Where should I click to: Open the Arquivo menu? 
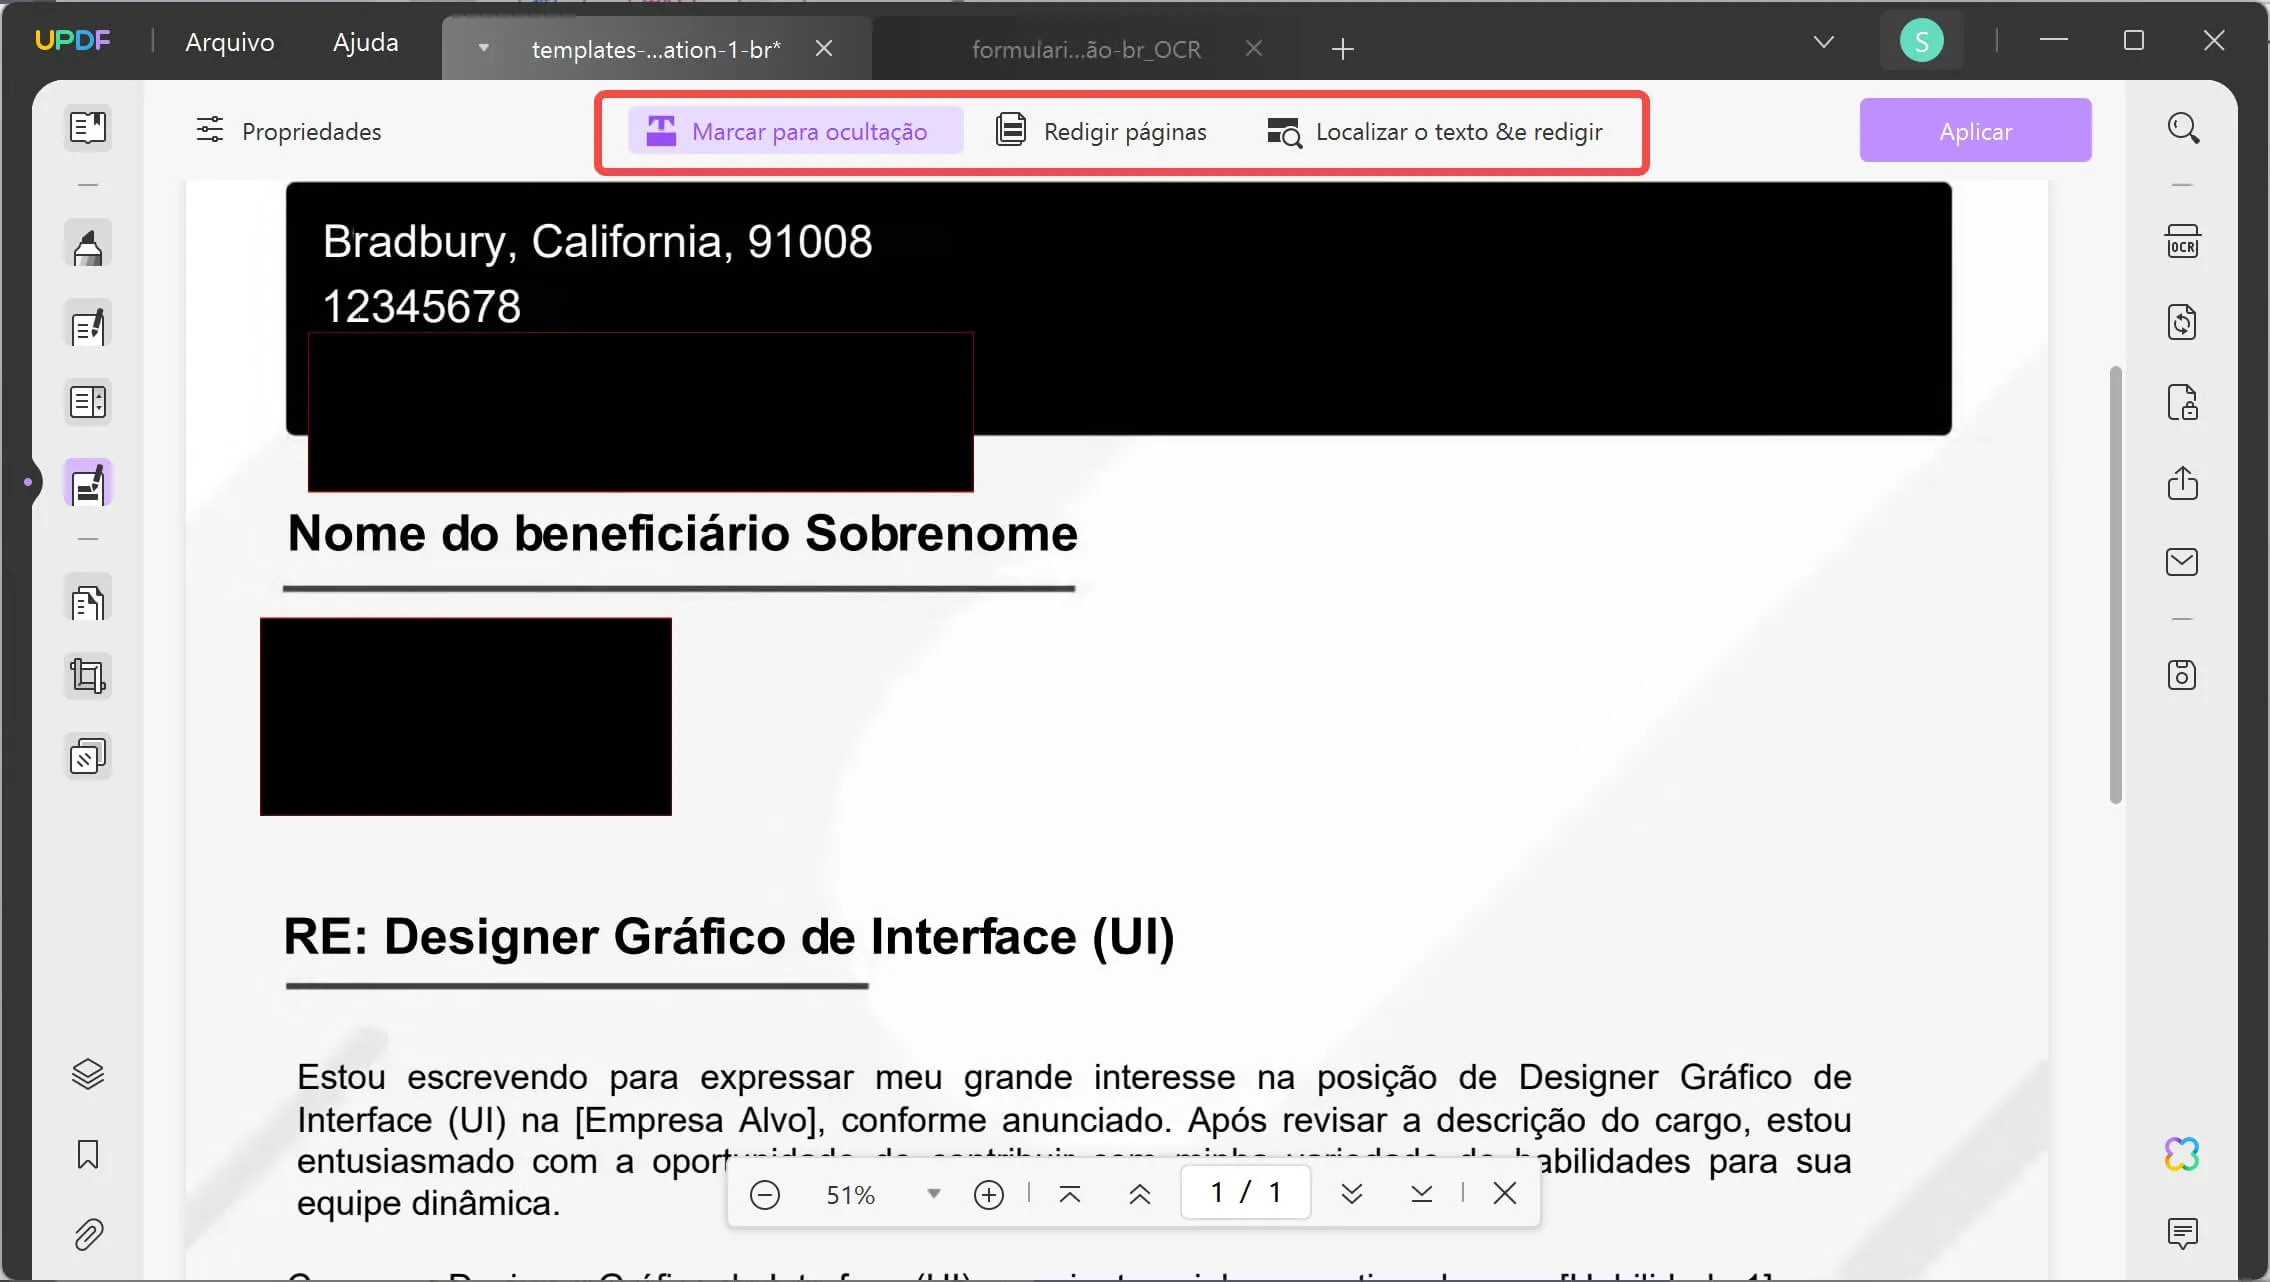(229, 41)
